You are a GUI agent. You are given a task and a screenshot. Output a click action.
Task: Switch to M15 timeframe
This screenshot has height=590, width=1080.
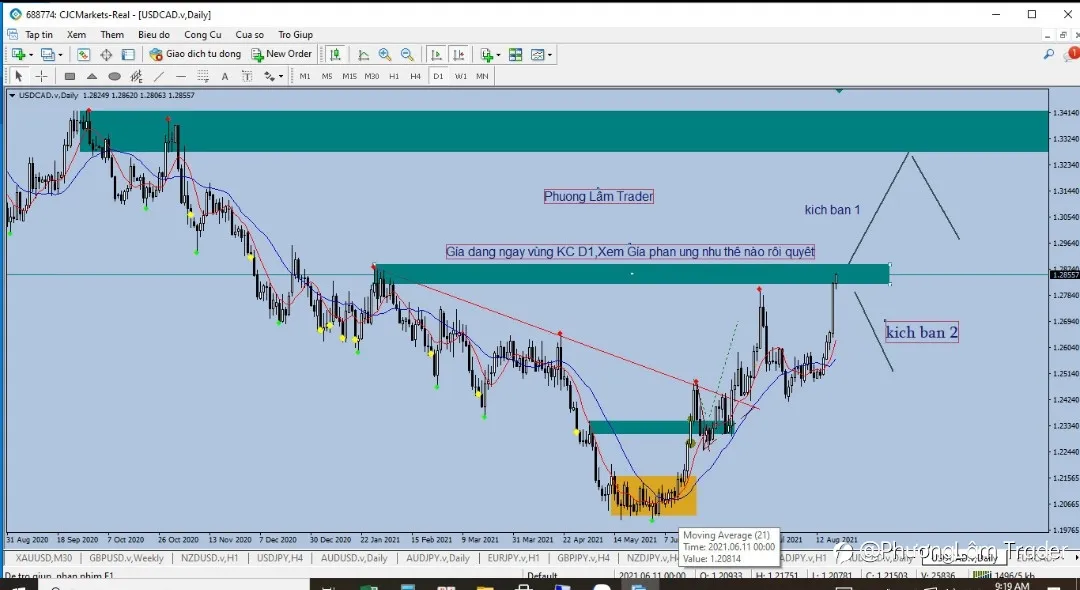(349, 76)
